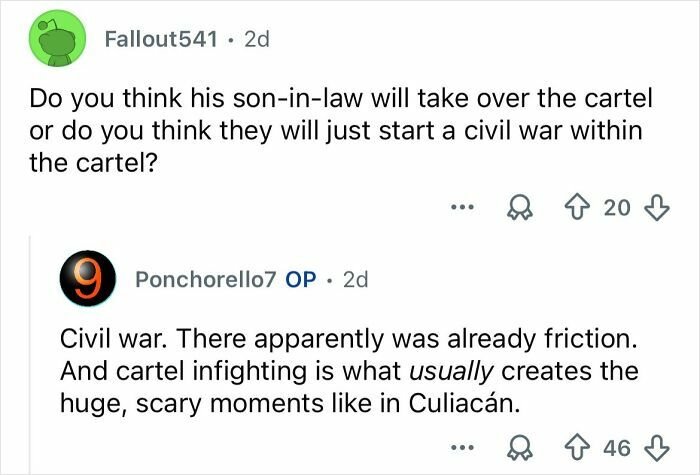
Task: Downvote Fallout541's comment
Action: tap(655, 207)
